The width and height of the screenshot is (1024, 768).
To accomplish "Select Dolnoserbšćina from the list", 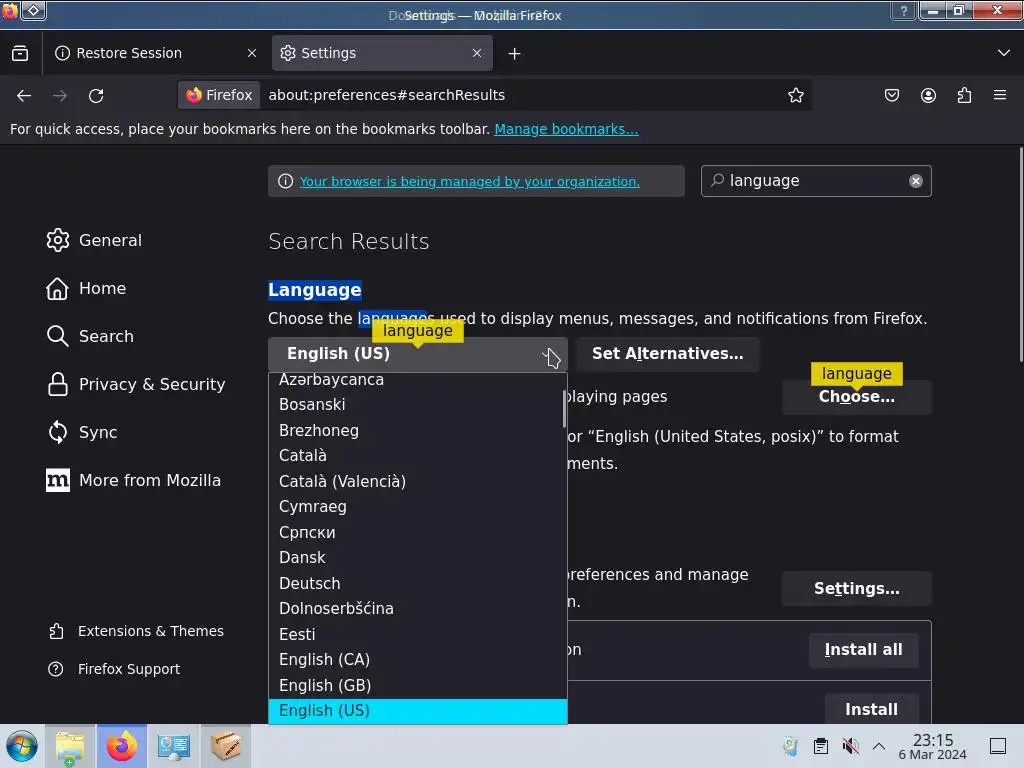I will pos(417,609).
